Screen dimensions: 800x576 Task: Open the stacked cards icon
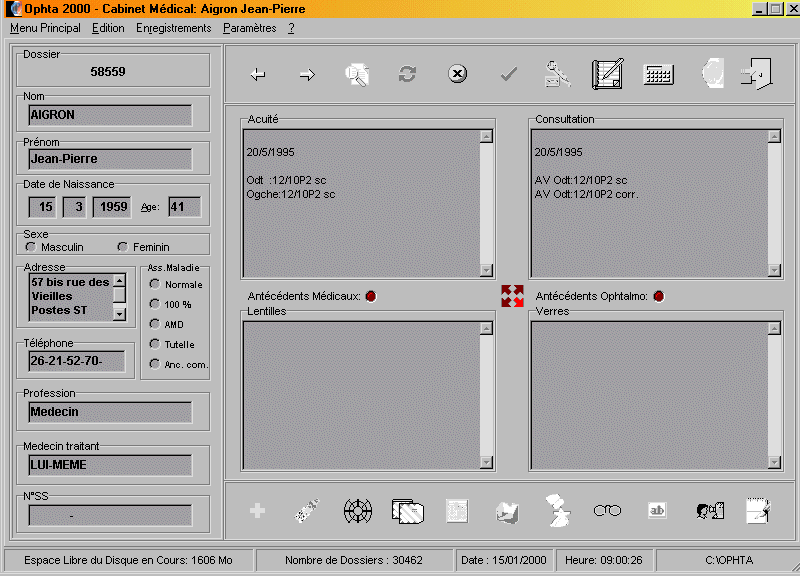coord(408,511)
